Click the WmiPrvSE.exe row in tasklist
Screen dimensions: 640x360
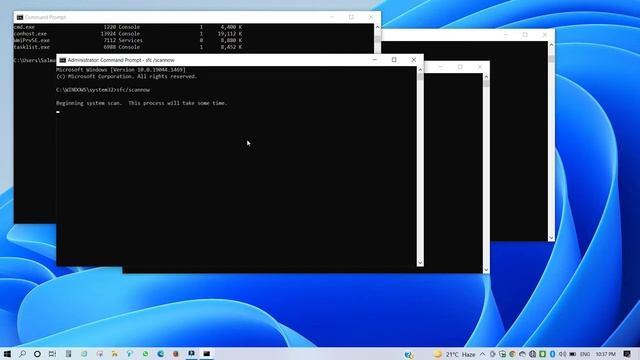pyautogui.click(x=128, y=40)
